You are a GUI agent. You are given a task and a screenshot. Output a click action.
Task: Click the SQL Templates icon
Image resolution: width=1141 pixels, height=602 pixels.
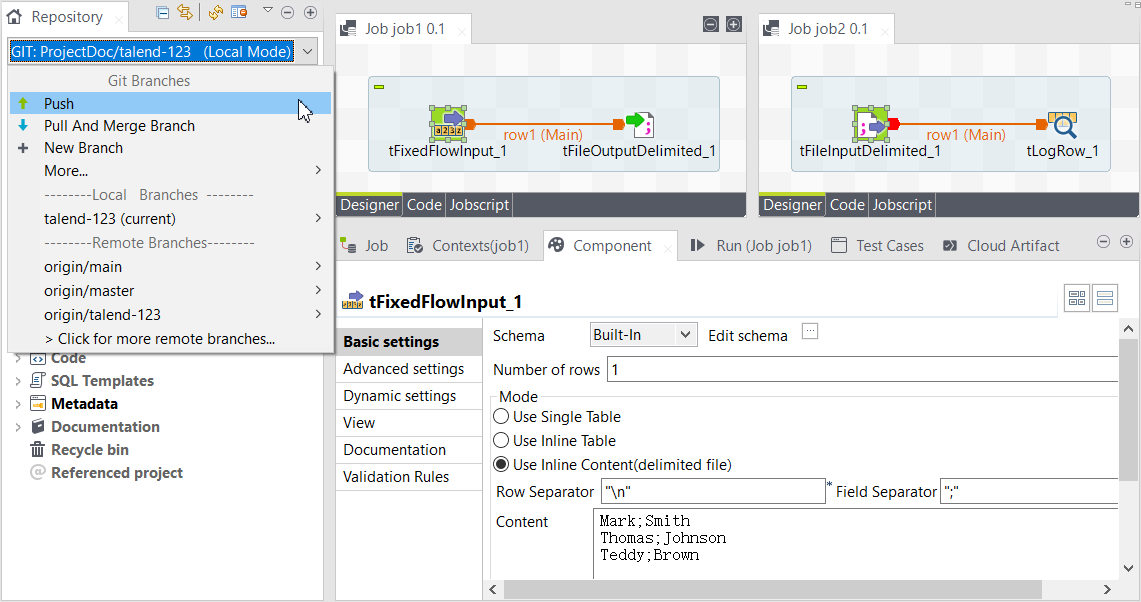tap(38, 380)
